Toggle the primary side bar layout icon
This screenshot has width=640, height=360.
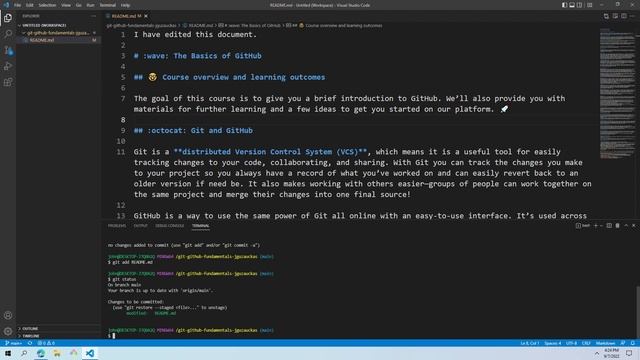point(564,5)
